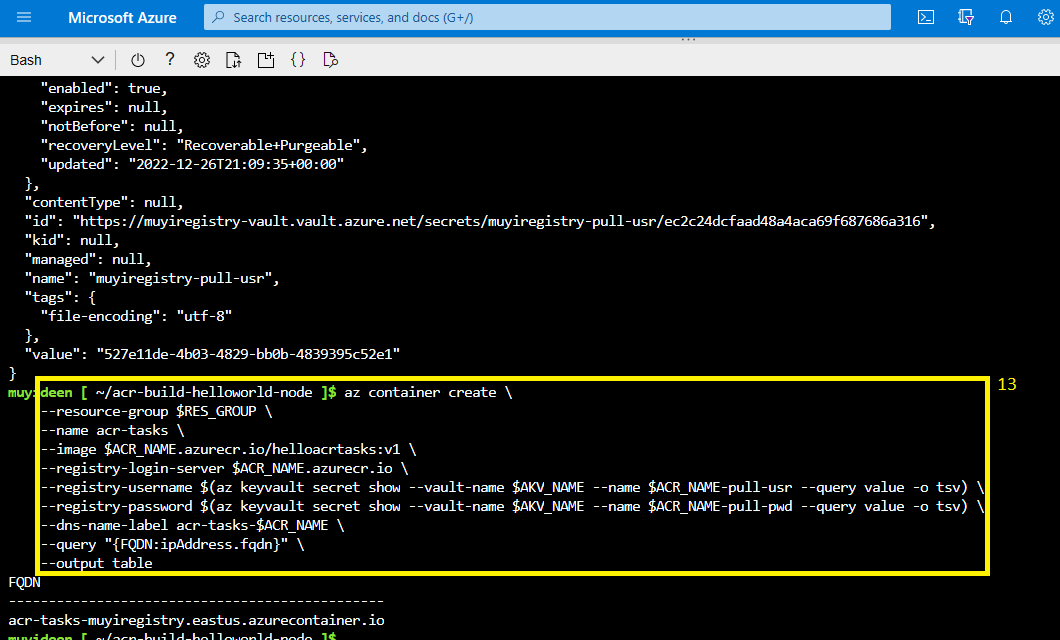Click the "value" secret GUID line
Viewport: 1060px width, 640px height.
(212, 354)
